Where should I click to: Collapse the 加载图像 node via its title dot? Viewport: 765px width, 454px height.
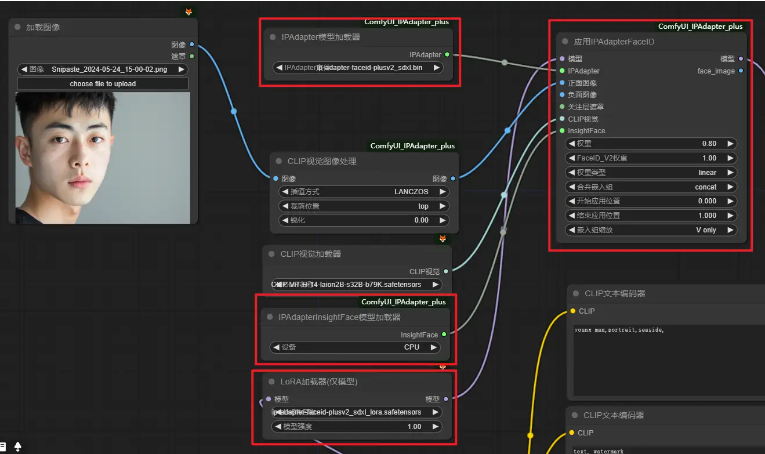pos(18,27)
